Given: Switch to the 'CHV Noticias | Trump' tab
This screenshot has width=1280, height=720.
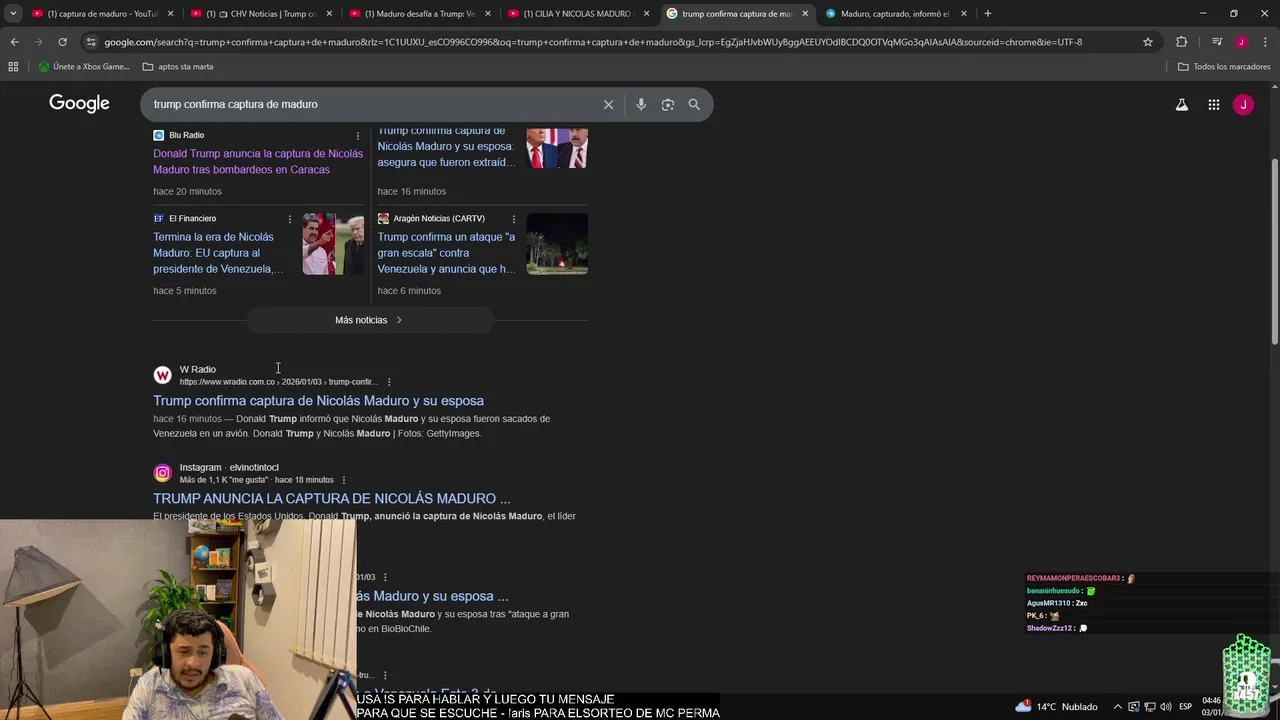Looking at the screenshot, I should (262, 13).
